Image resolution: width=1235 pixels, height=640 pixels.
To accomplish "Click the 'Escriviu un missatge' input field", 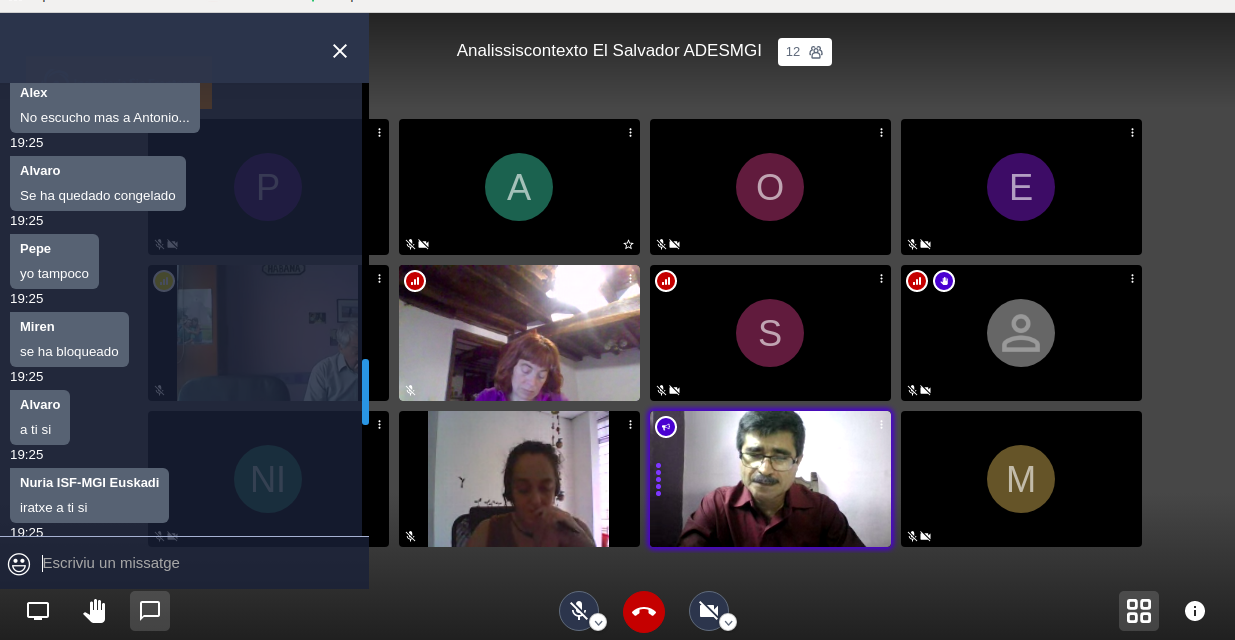I will pos(200,563).
